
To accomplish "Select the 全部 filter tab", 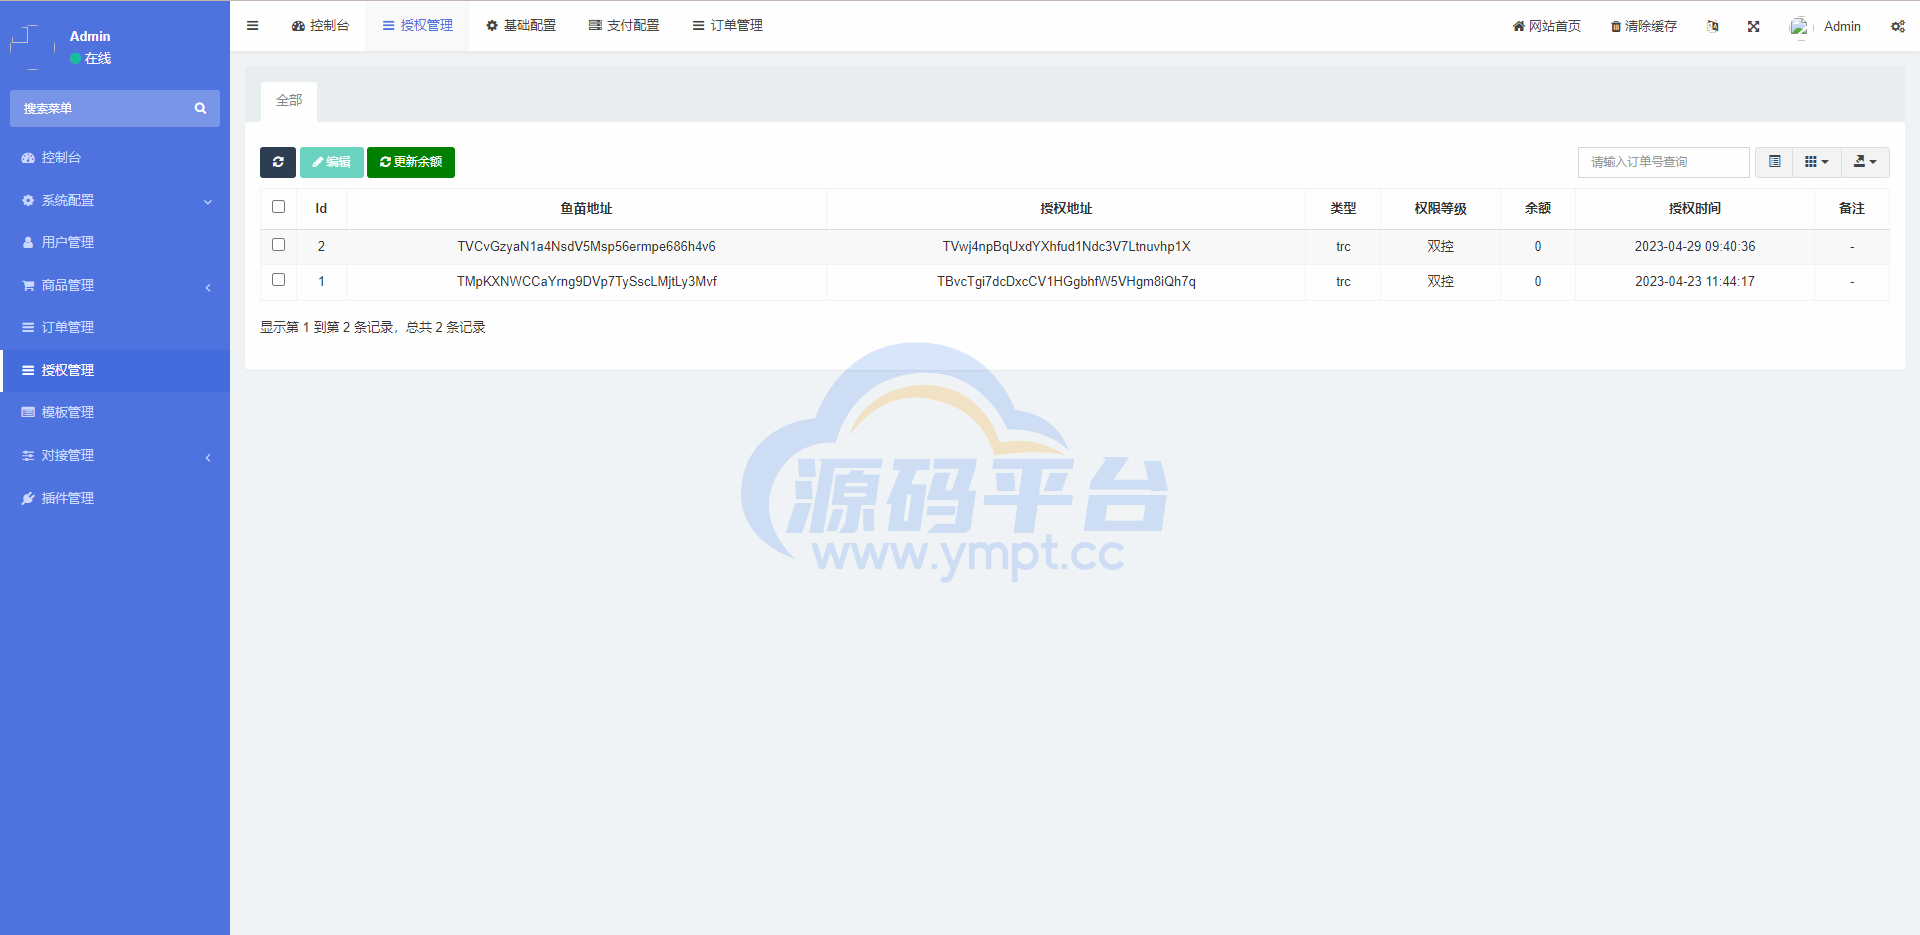I will coord(289,101).
